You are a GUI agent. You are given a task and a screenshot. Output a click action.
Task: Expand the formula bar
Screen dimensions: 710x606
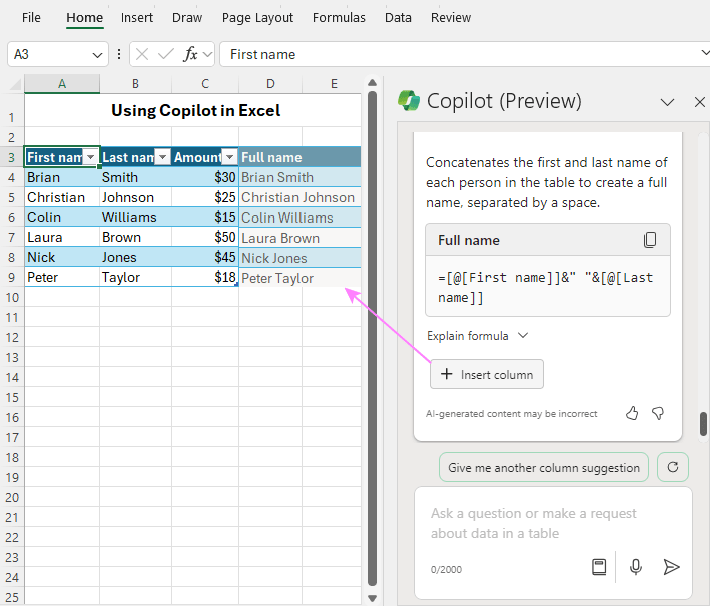click(705, 53)
